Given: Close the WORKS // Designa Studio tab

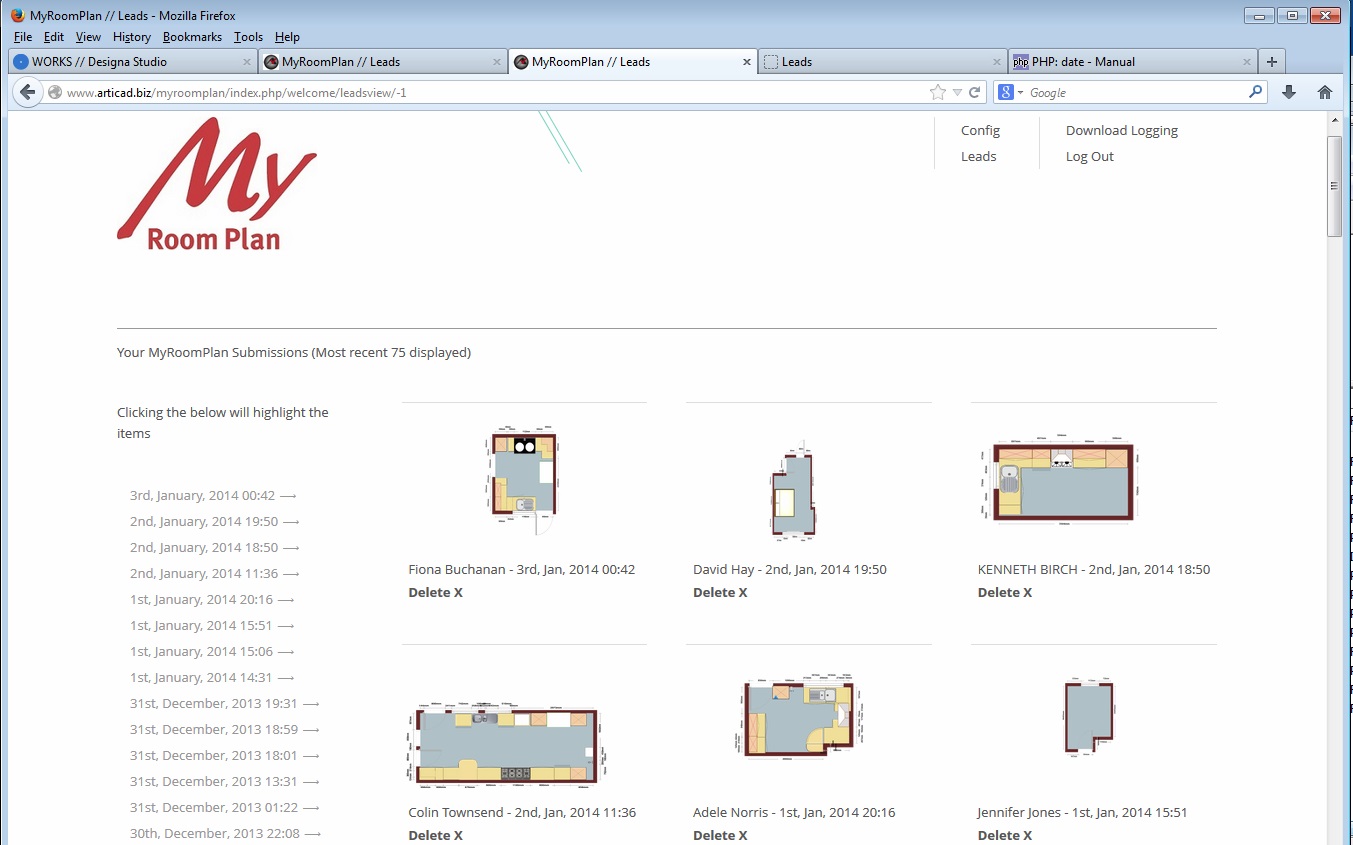Looking at the screenshot, I should (247, 62).
